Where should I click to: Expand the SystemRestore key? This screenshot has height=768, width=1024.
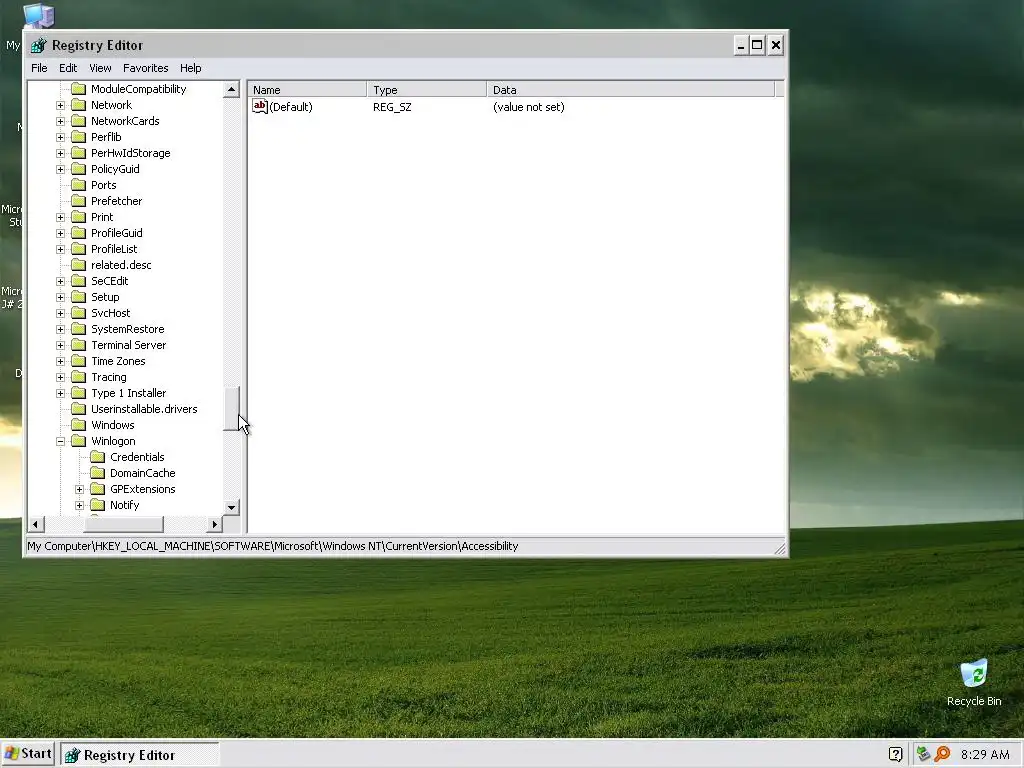(x=60, y=329)
